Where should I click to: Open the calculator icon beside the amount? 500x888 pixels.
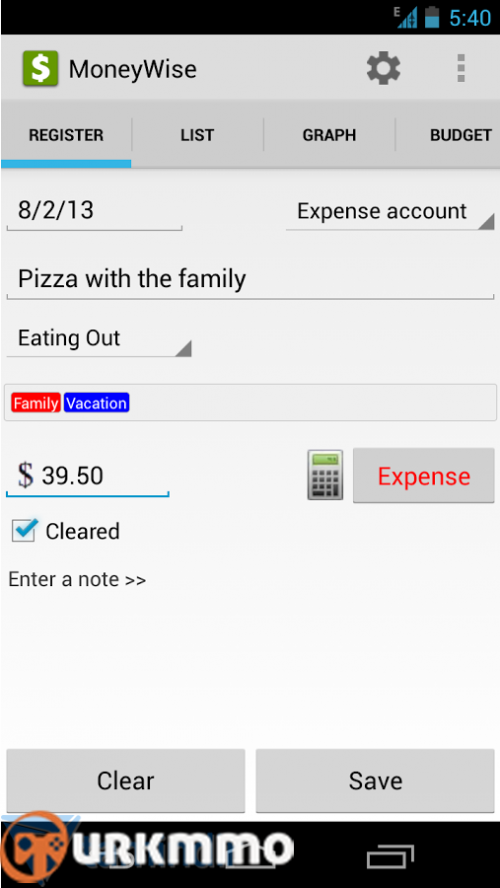pyautogui.click(x=325, y=475)
